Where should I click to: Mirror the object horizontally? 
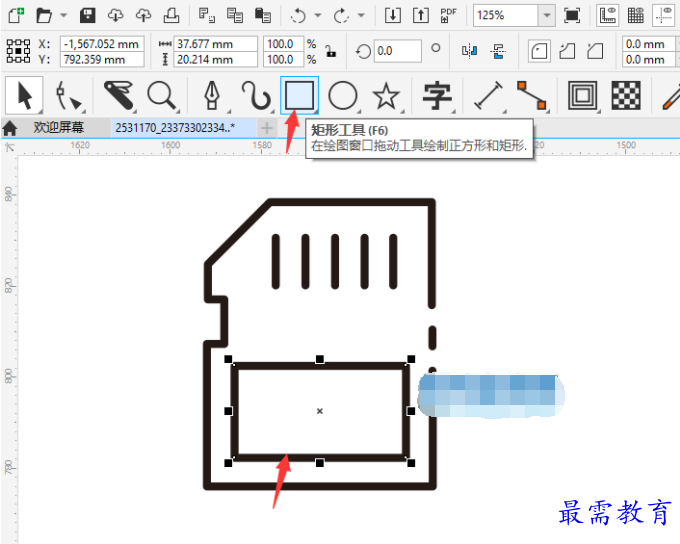469,51
